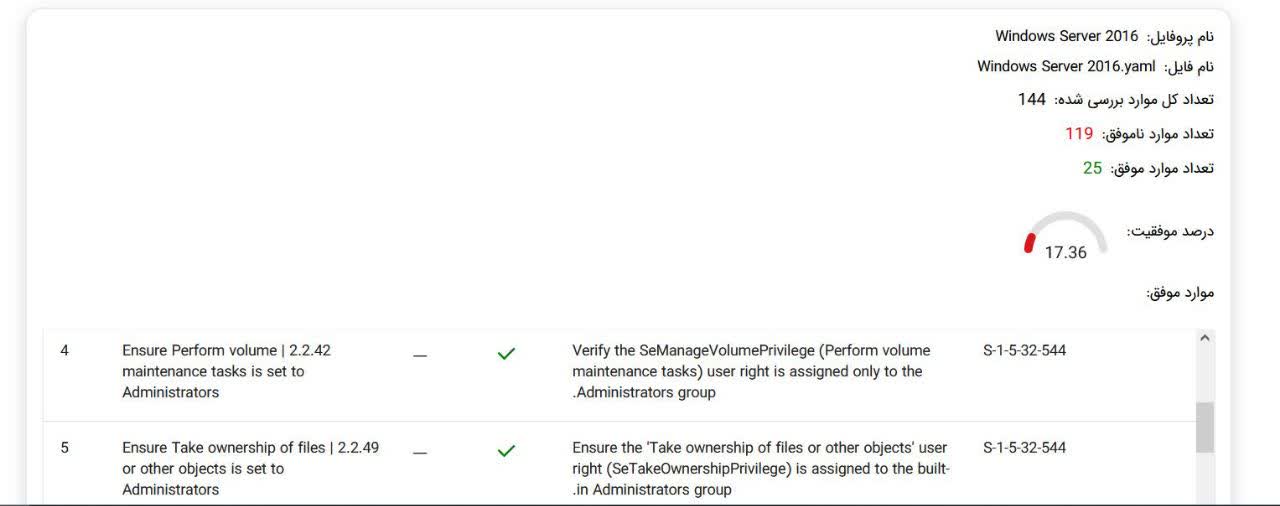This screenshot has width=1280, height=506.
Task: Click the table's vertical scrollbar thumb
Action: click(1204, 426)
